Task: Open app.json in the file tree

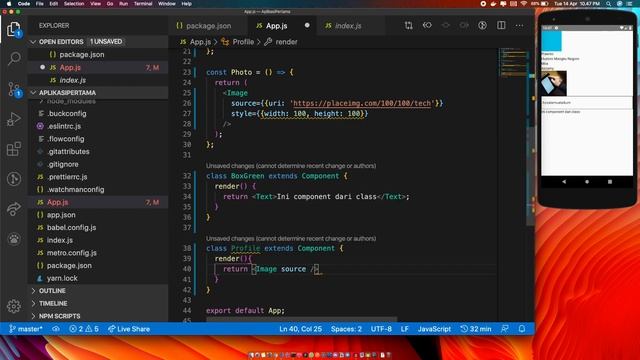Action: 98,215
